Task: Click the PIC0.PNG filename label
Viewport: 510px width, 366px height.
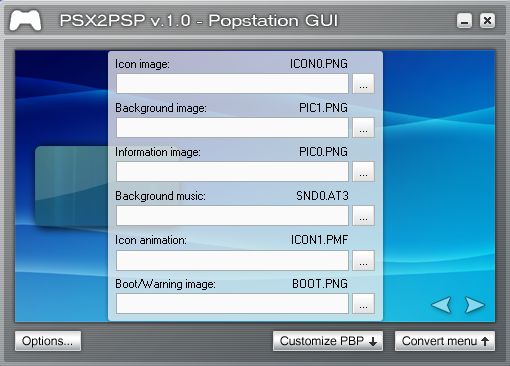Action: pyautogui.click(x=323, y=152)
